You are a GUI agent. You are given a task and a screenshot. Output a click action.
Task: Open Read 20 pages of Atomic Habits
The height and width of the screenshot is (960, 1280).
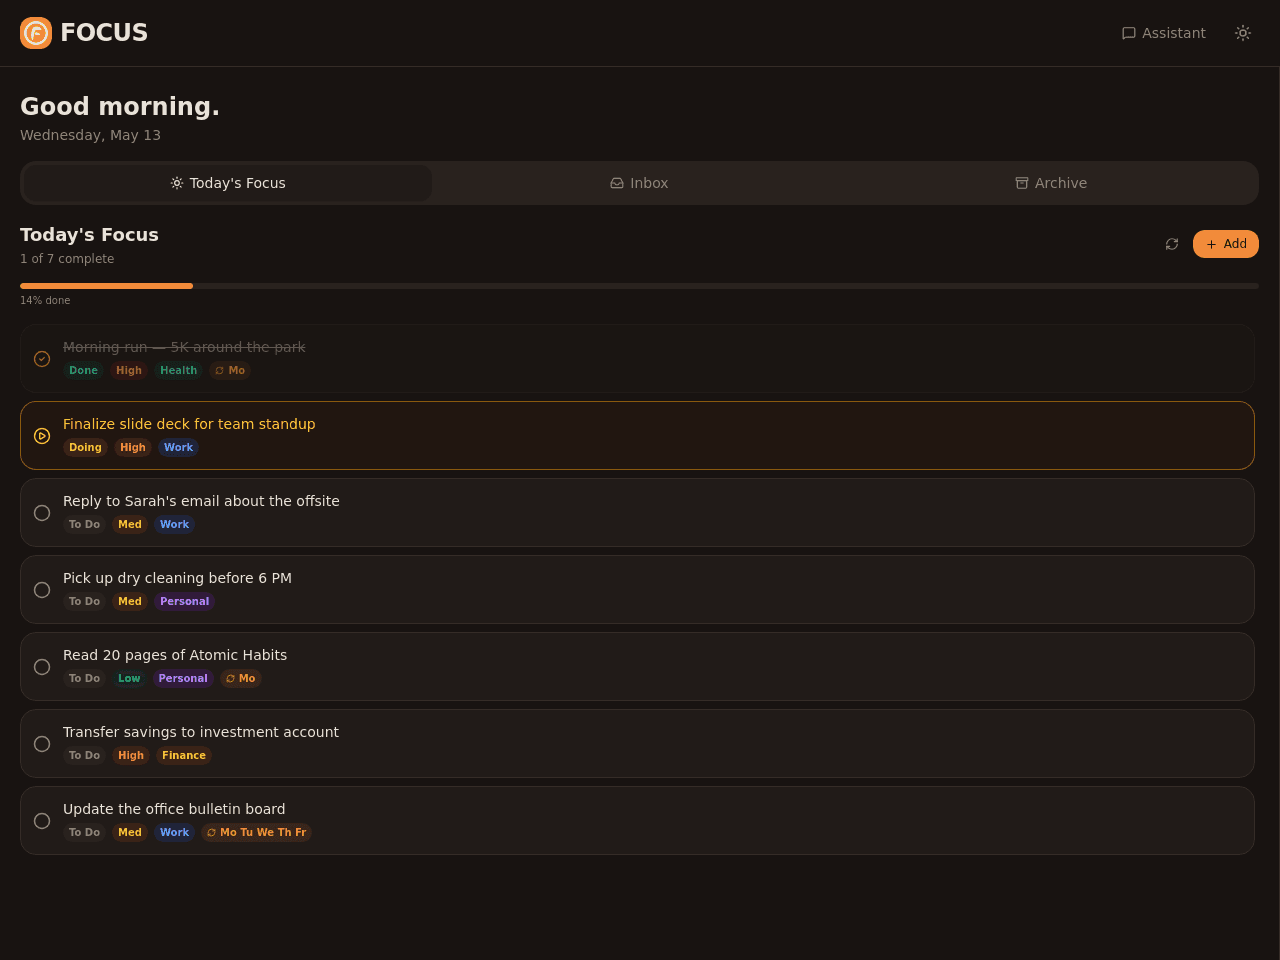(x=175, y=655)
